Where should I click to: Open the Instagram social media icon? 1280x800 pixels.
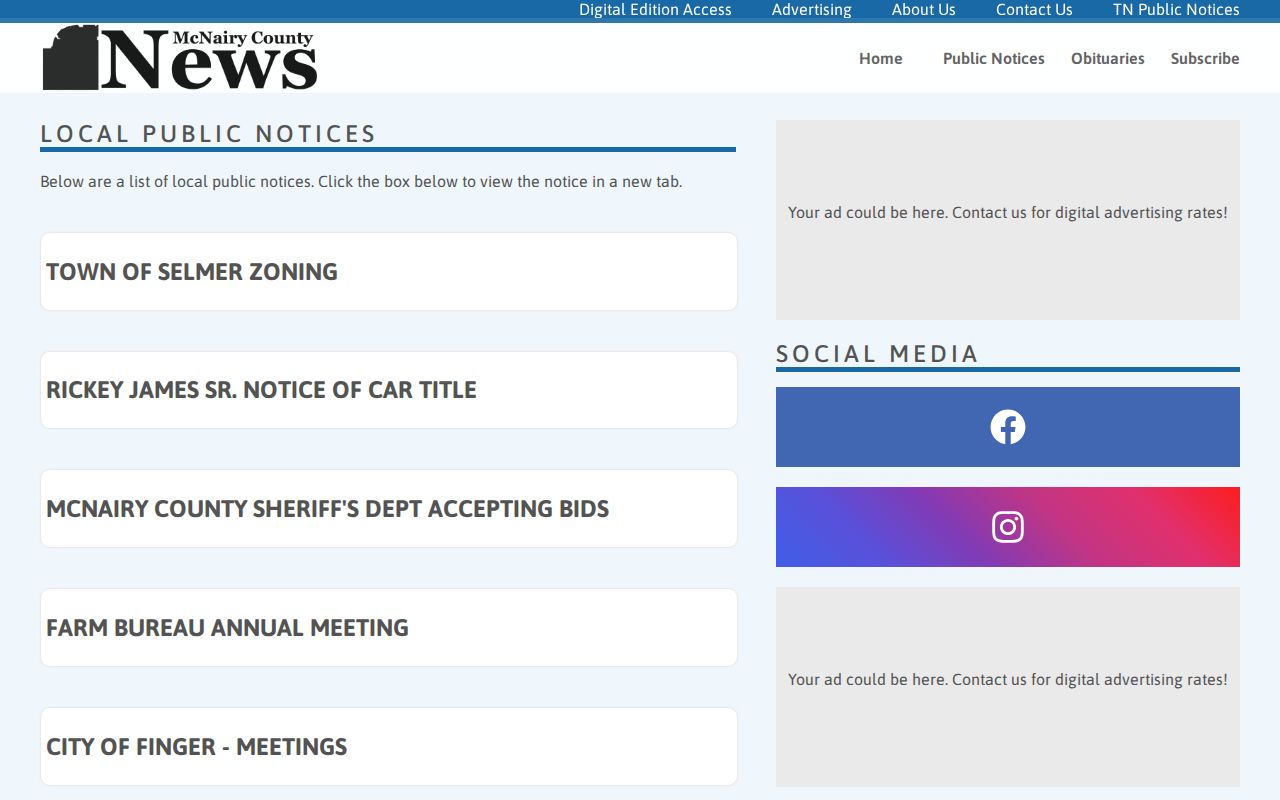[1007, 527]
